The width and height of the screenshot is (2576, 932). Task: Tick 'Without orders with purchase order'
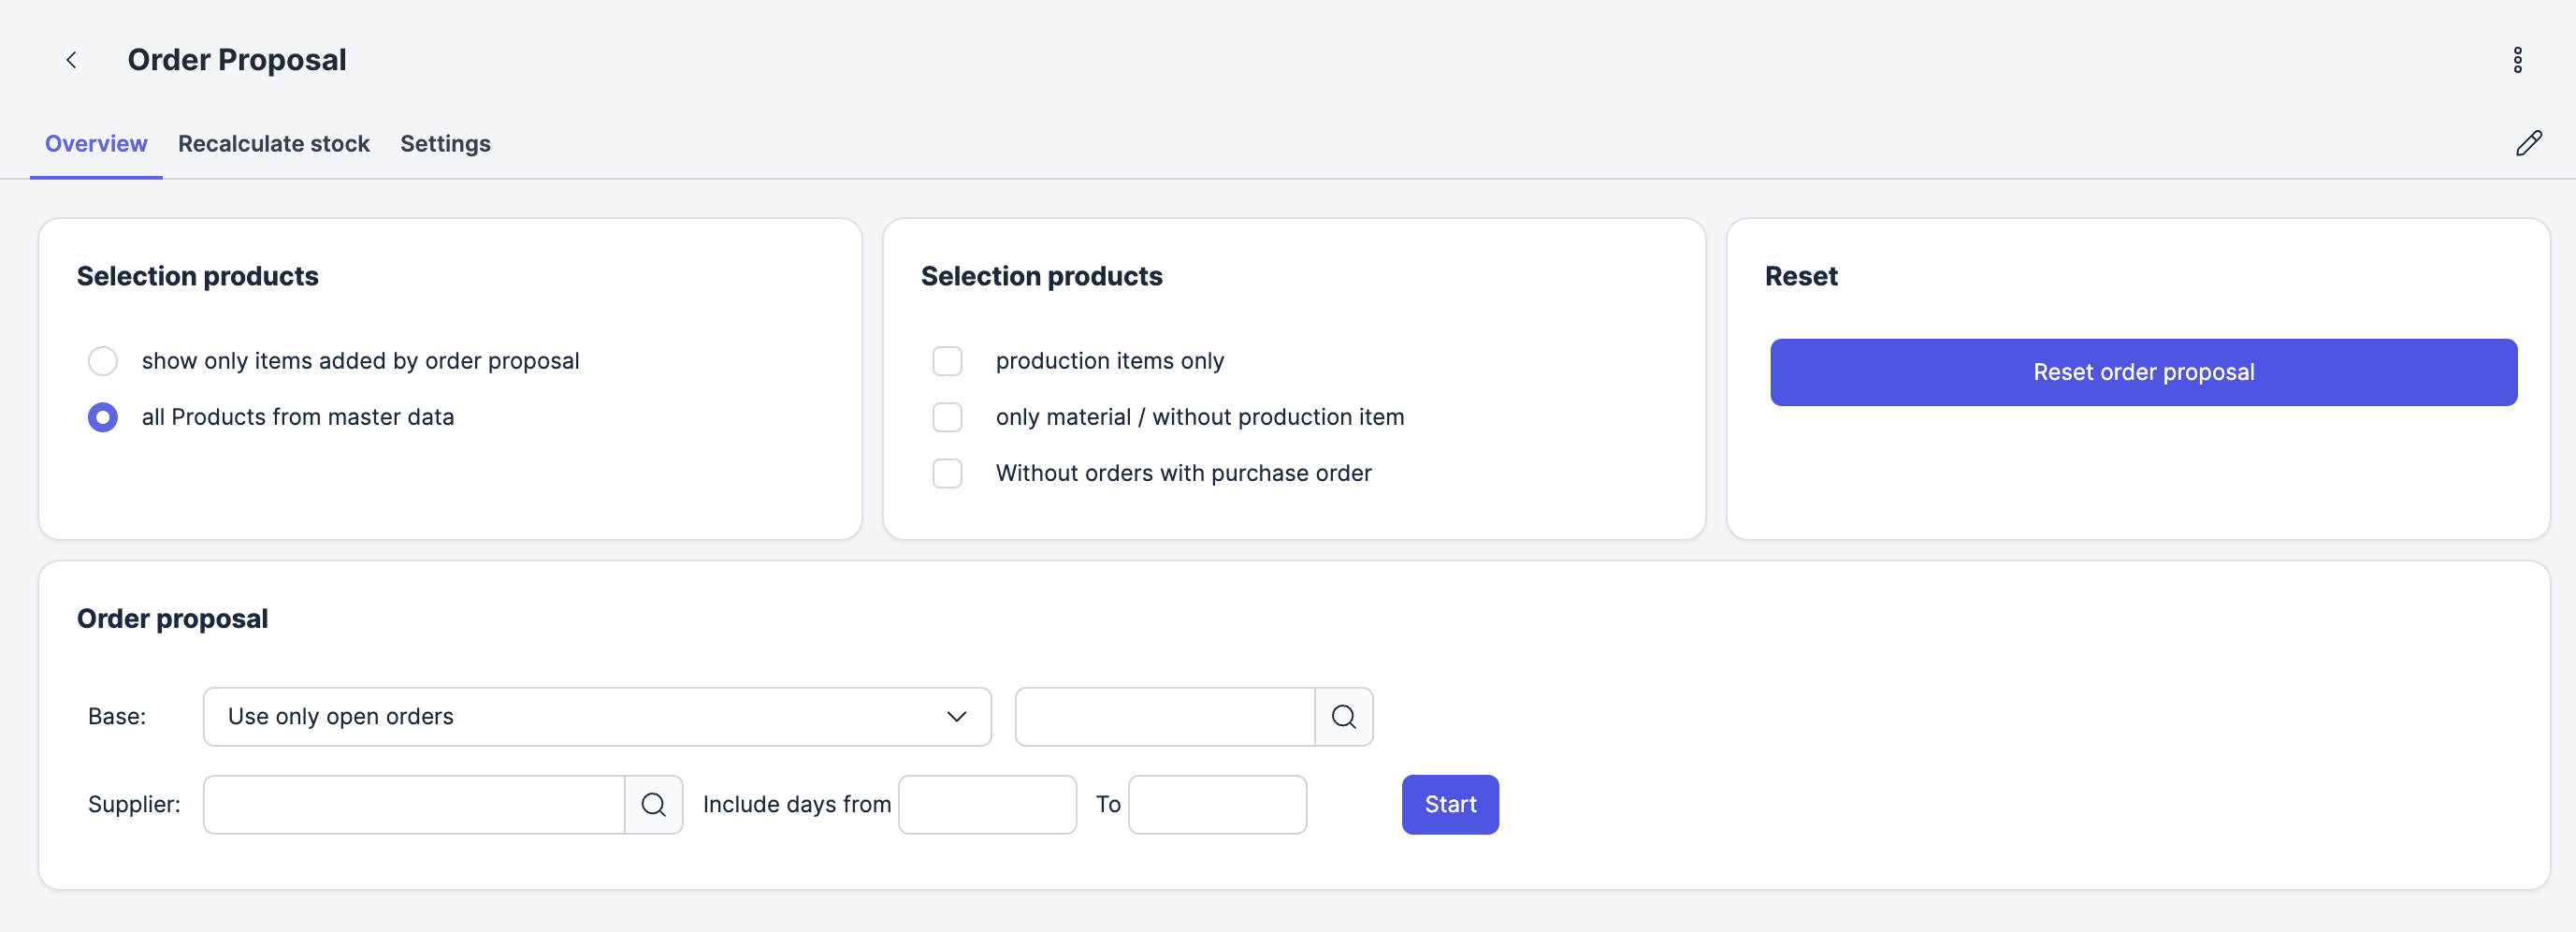click(x=947, y=473)
